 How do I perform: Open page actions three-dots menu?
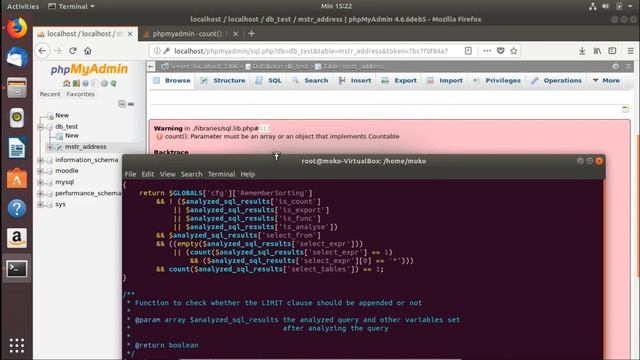tap(487, 51)
